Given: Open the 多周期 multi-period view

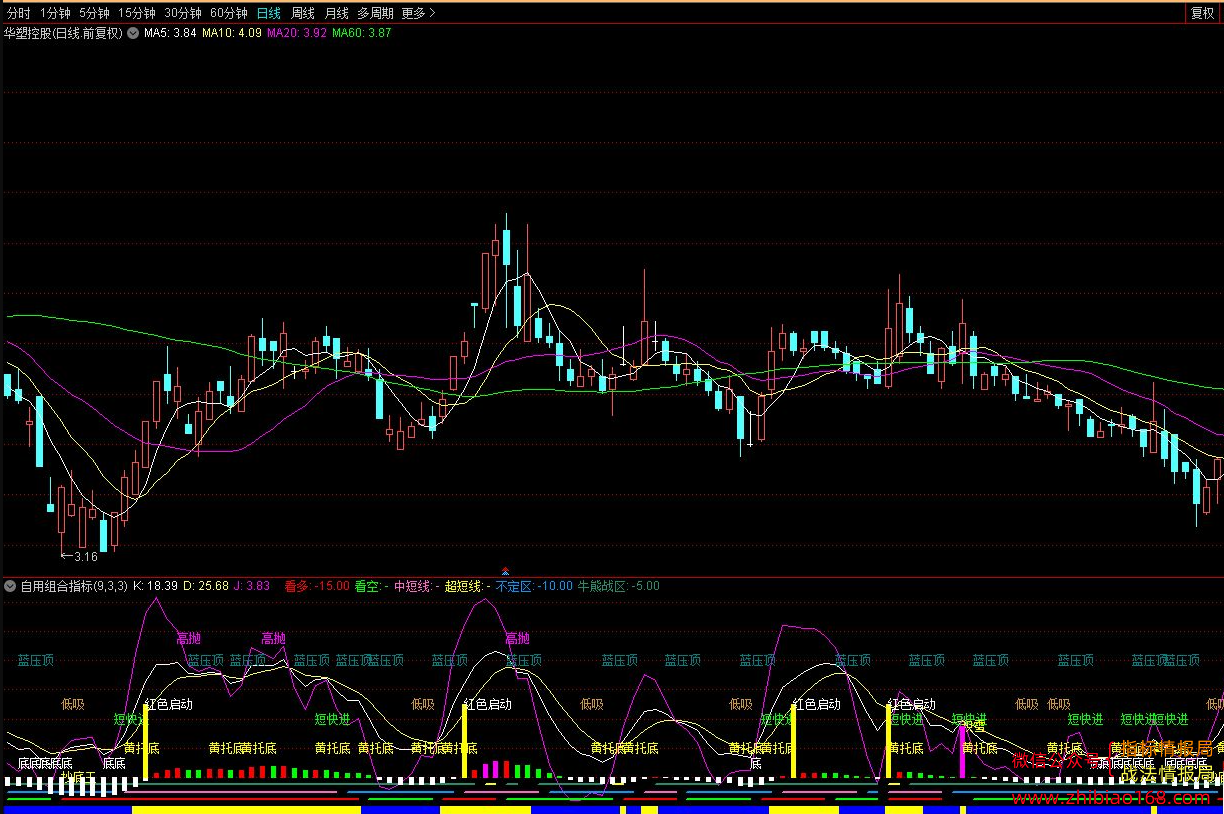Looking at the screenshot, I should 376,13.
